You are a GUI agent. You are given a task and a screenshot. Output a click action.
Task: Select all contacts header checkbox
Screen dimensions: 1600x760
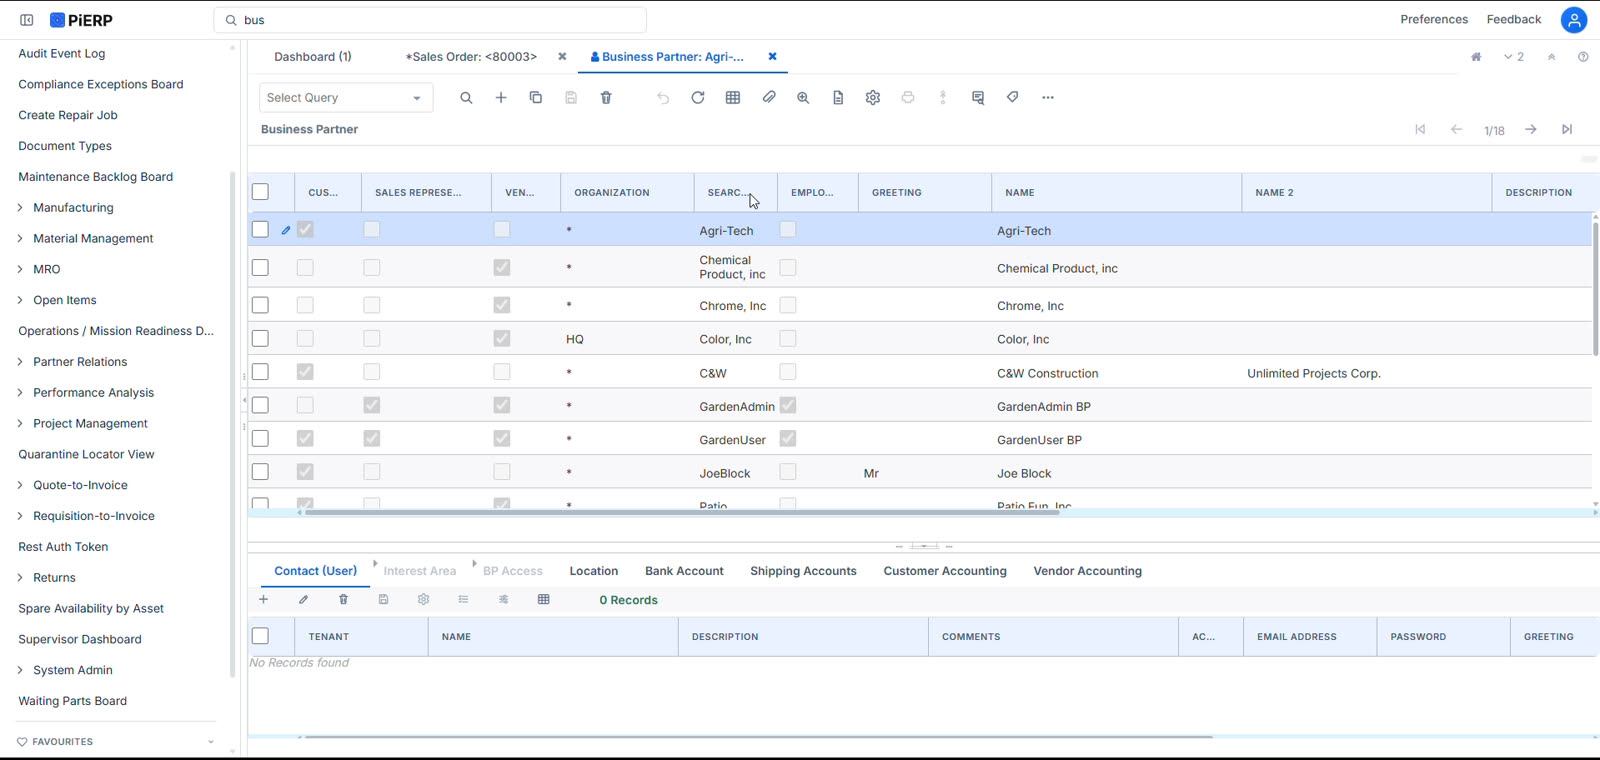click(x=261, y=636)
